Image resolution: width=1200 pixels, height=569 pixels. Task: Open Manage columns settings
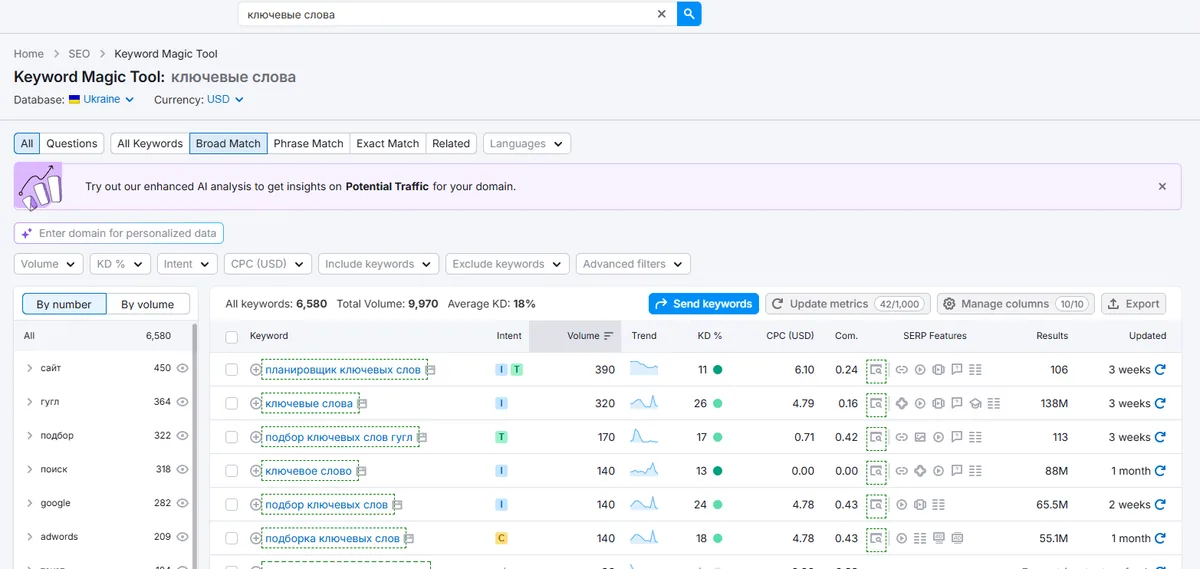1016,304
